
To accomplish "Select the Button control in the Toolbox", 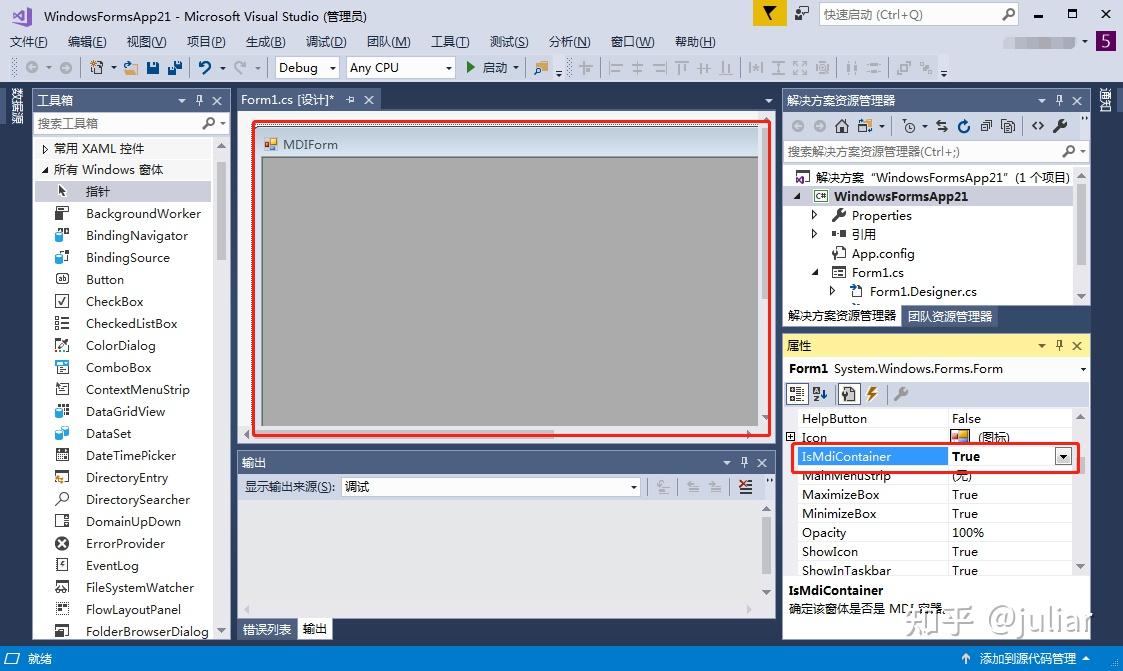I will click(104, 279).
